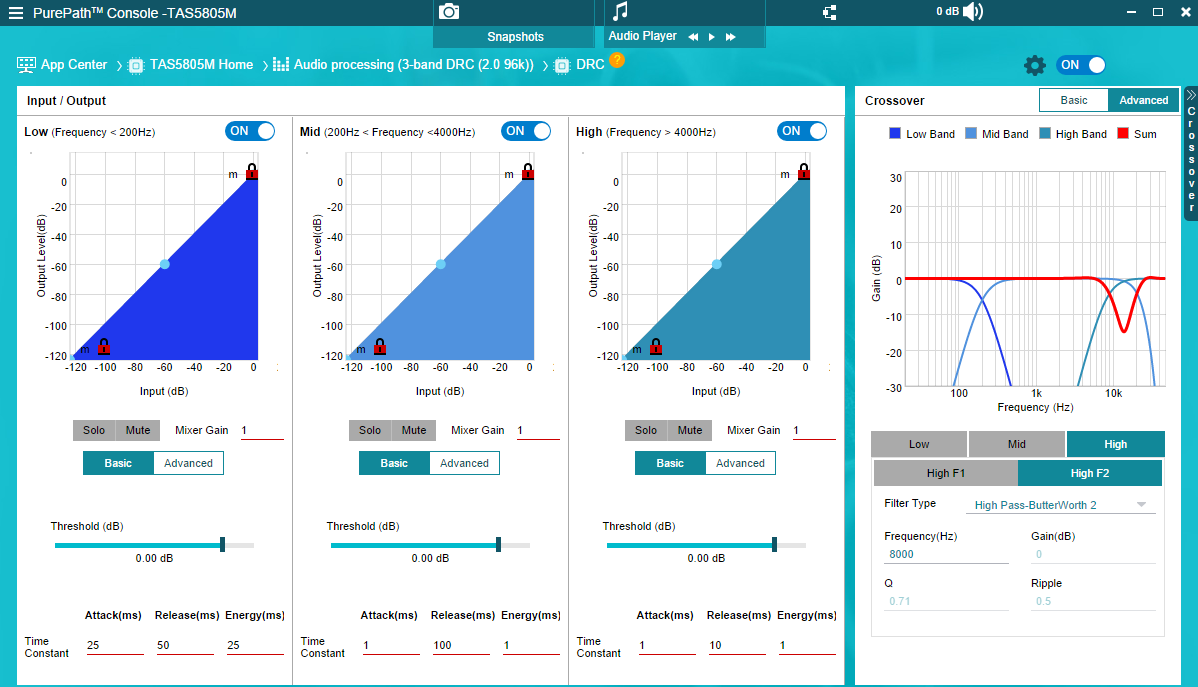Open Audio processing breadcrumb link
Screen dimensions: 1198x687
[414, 65]
